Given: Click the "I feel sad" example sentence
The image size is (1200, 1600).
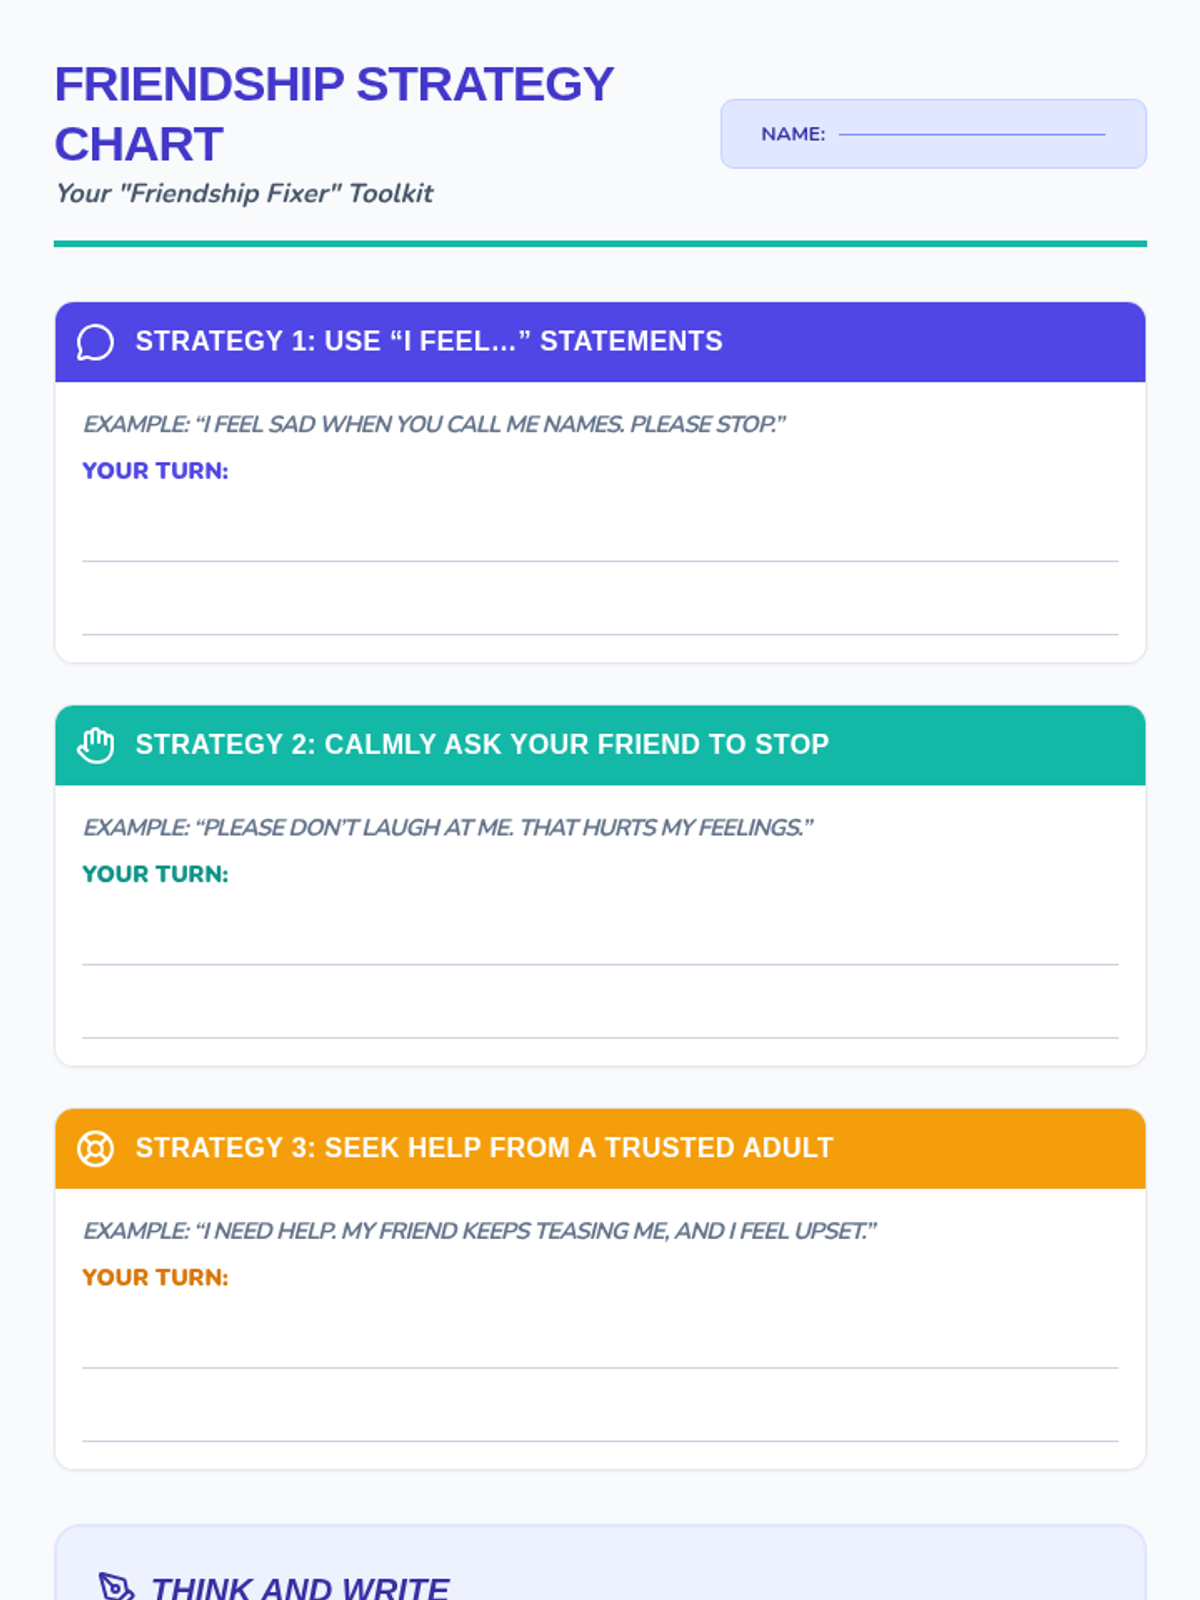Looking at the screenshot, I should click(x=434, y=424).
